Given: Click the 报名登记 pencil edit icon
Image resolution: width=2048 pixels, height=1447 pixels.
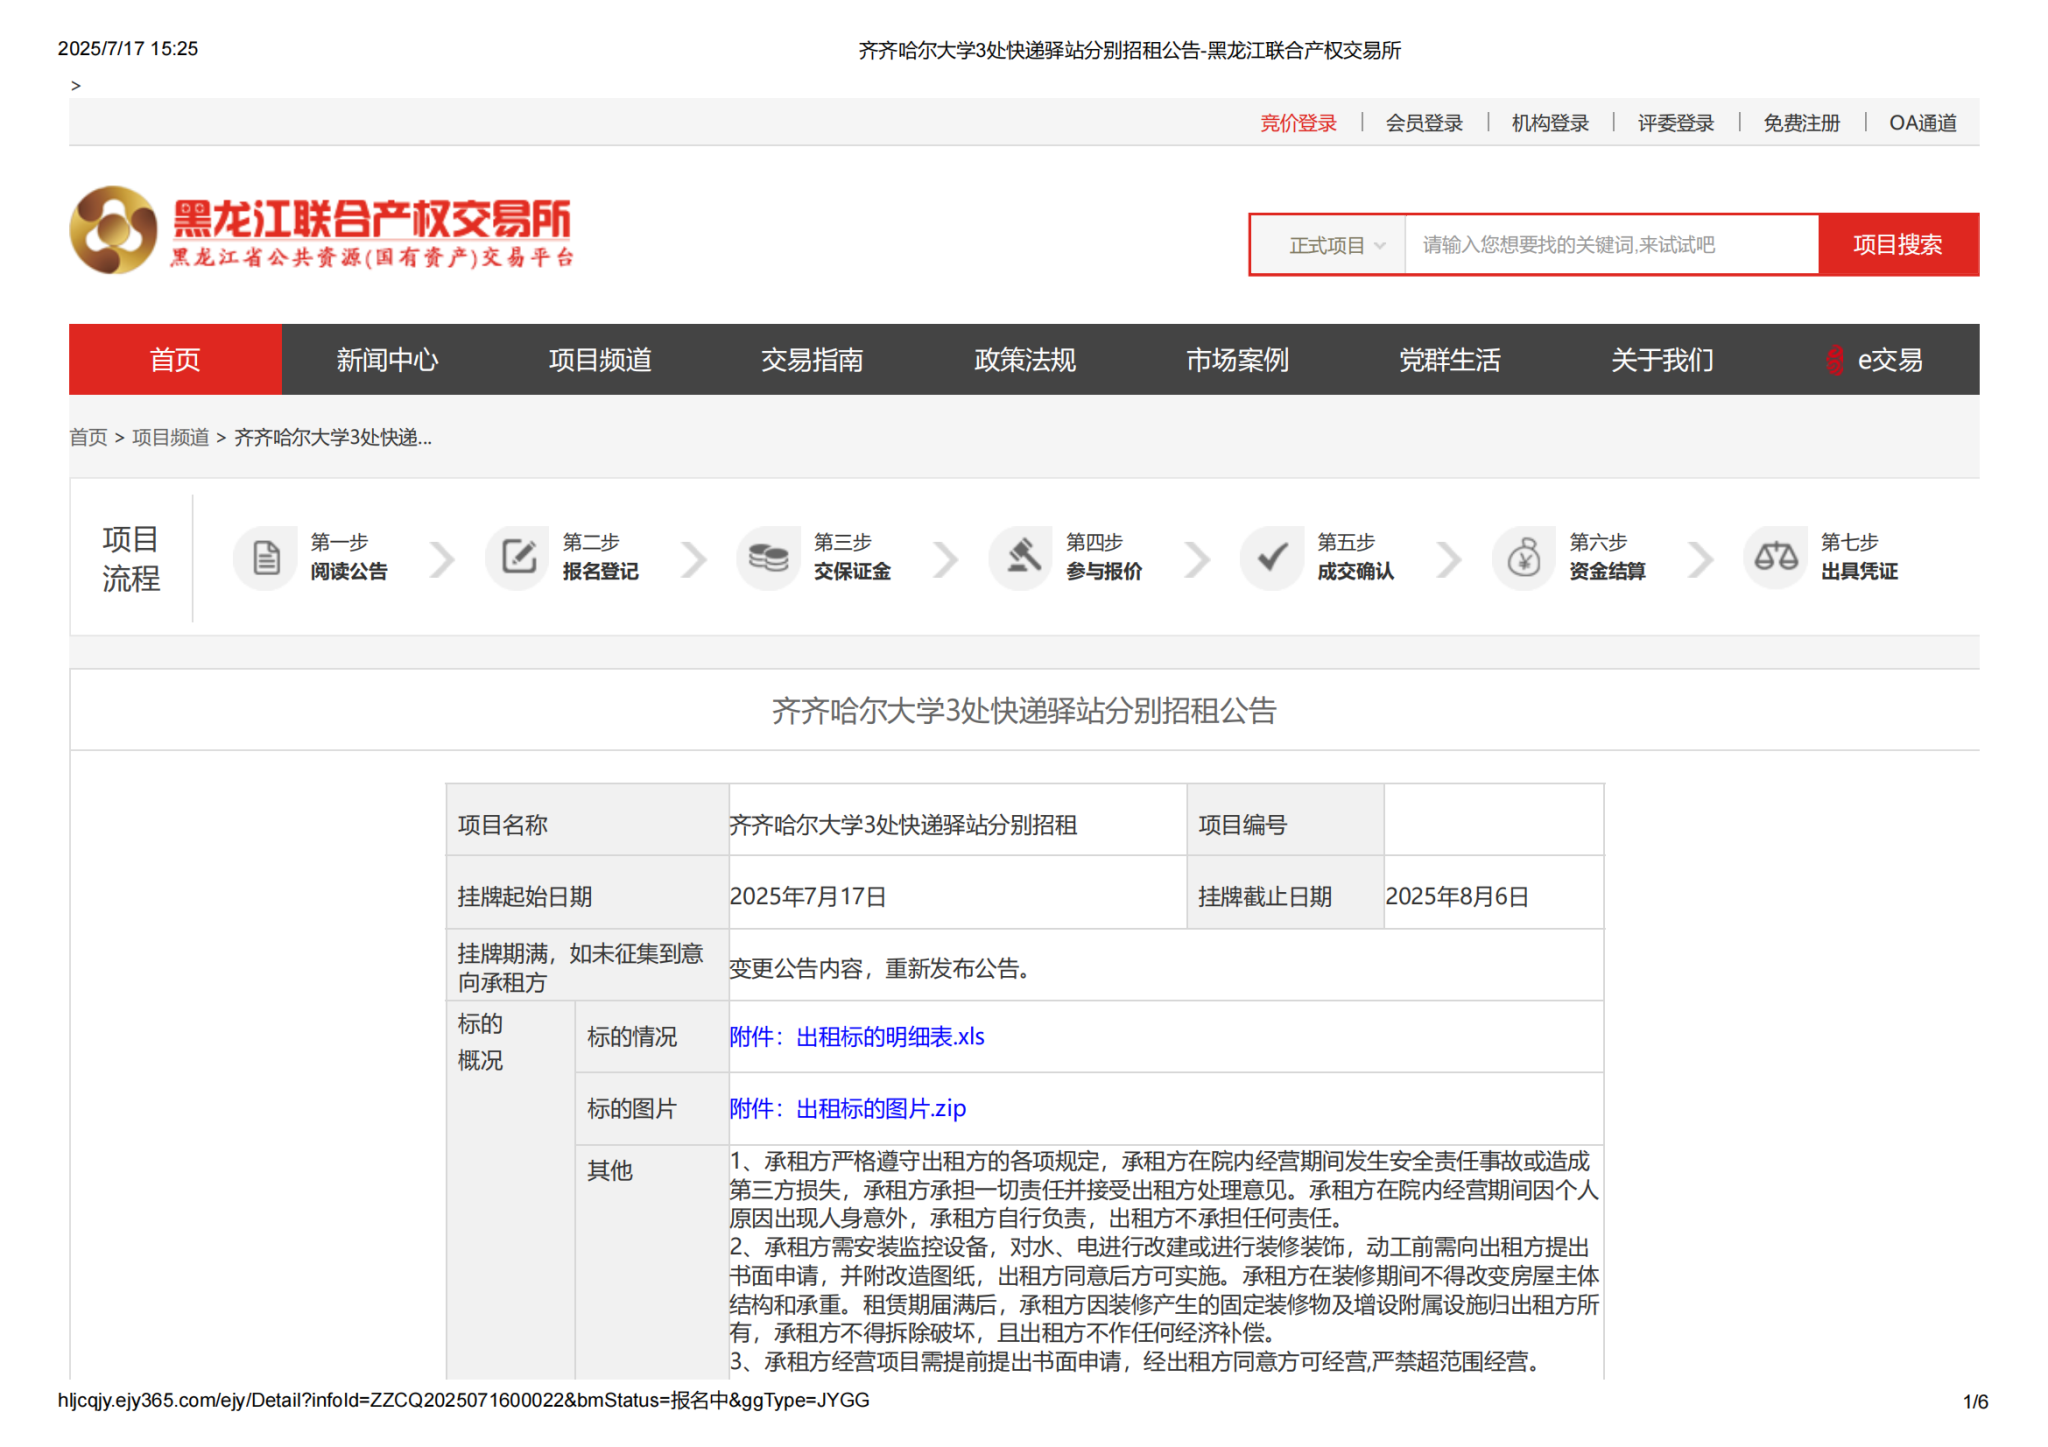Looking at the screenshot, I should pos(518,557).
